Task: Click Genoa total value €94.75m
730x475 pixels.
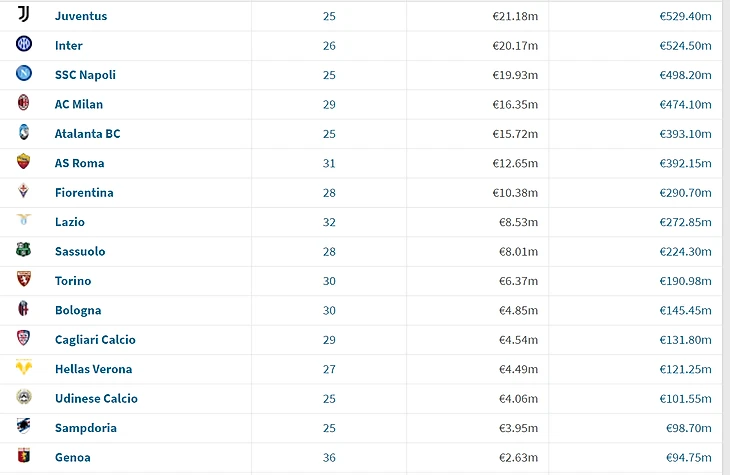Action: 688,458
